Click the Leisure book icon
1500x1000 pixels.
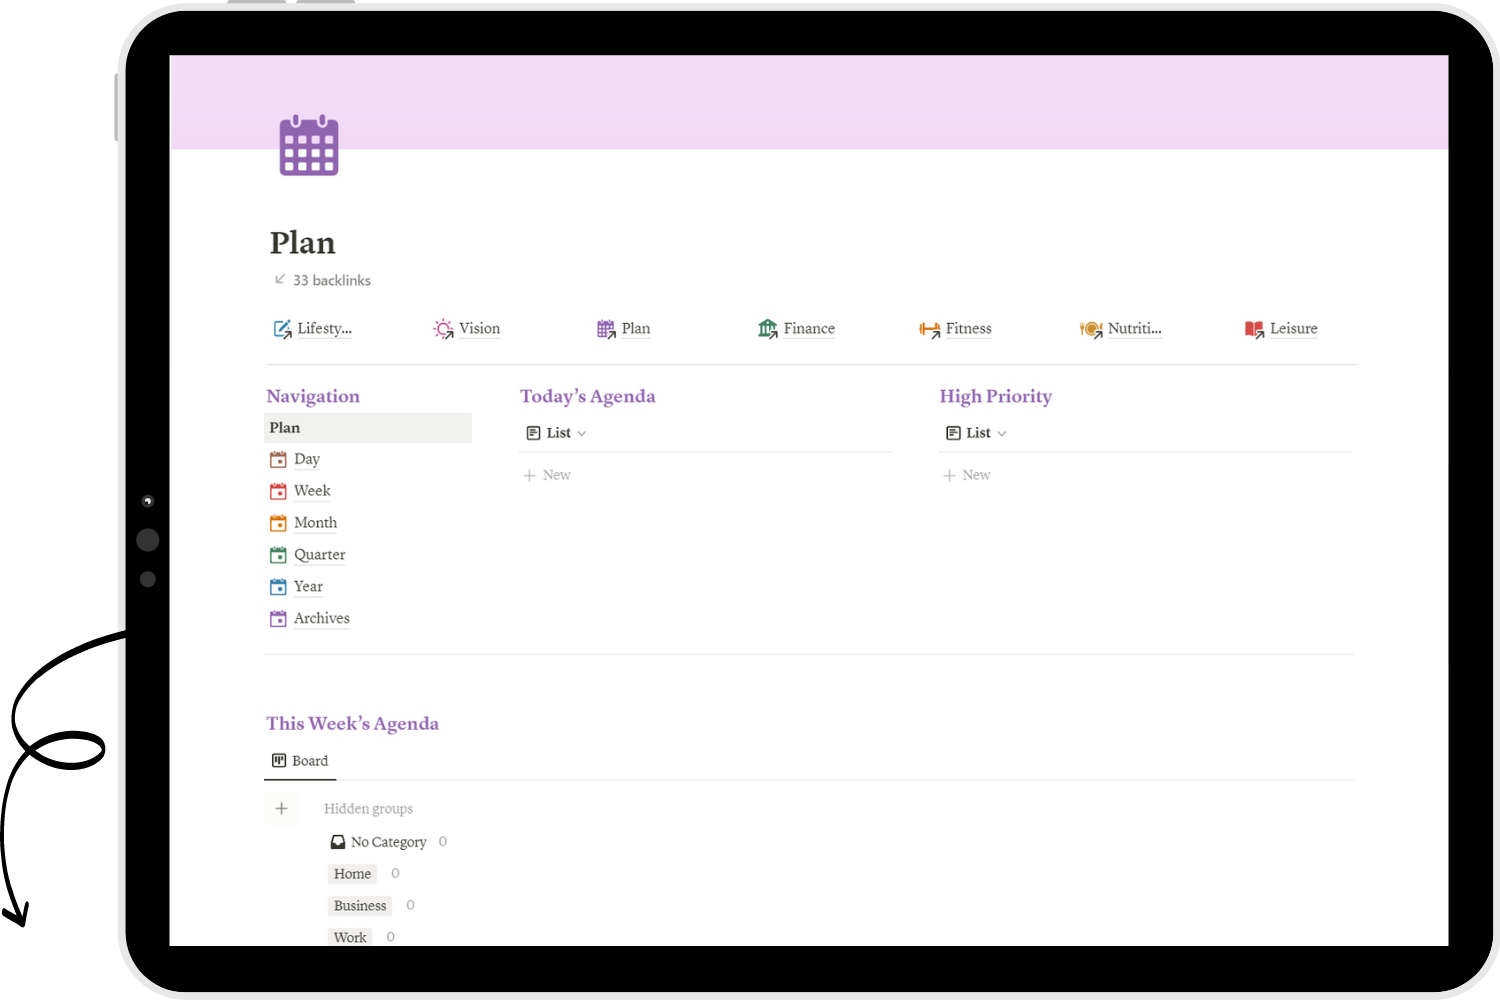pos(1254,329)
